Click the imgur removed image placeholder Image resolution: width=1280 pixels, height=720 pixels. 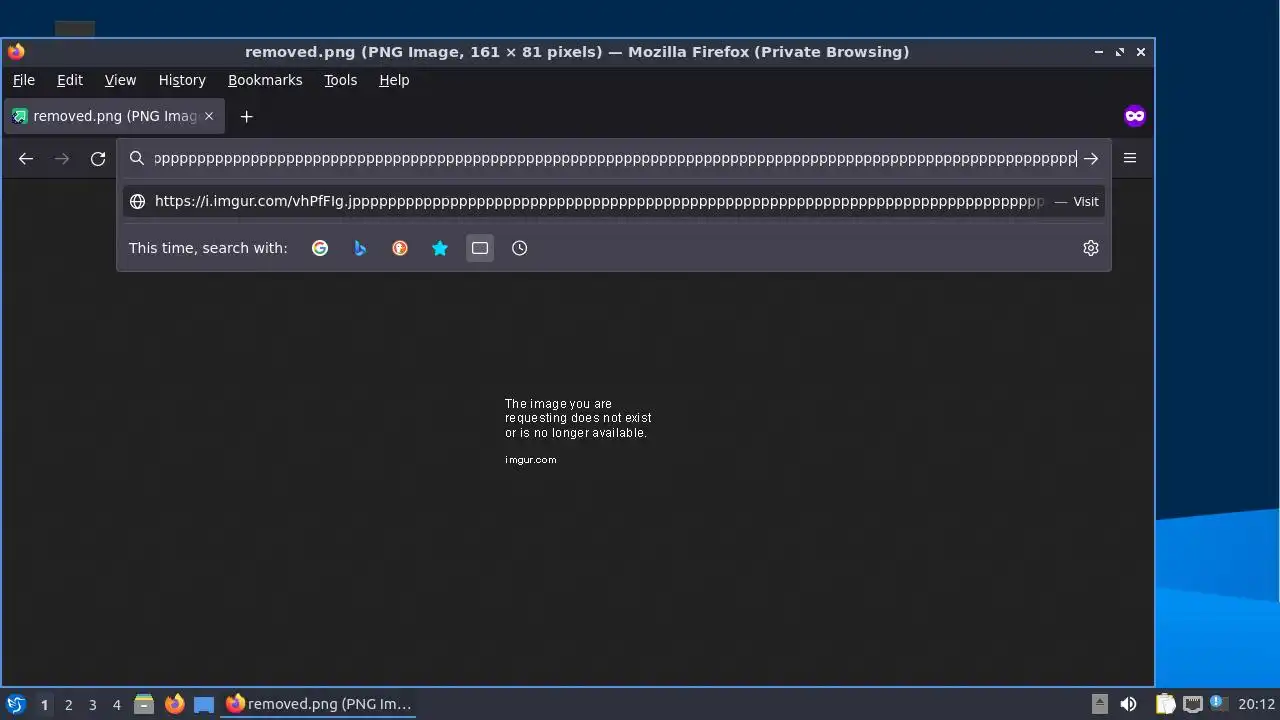click(x=578, y=432)
